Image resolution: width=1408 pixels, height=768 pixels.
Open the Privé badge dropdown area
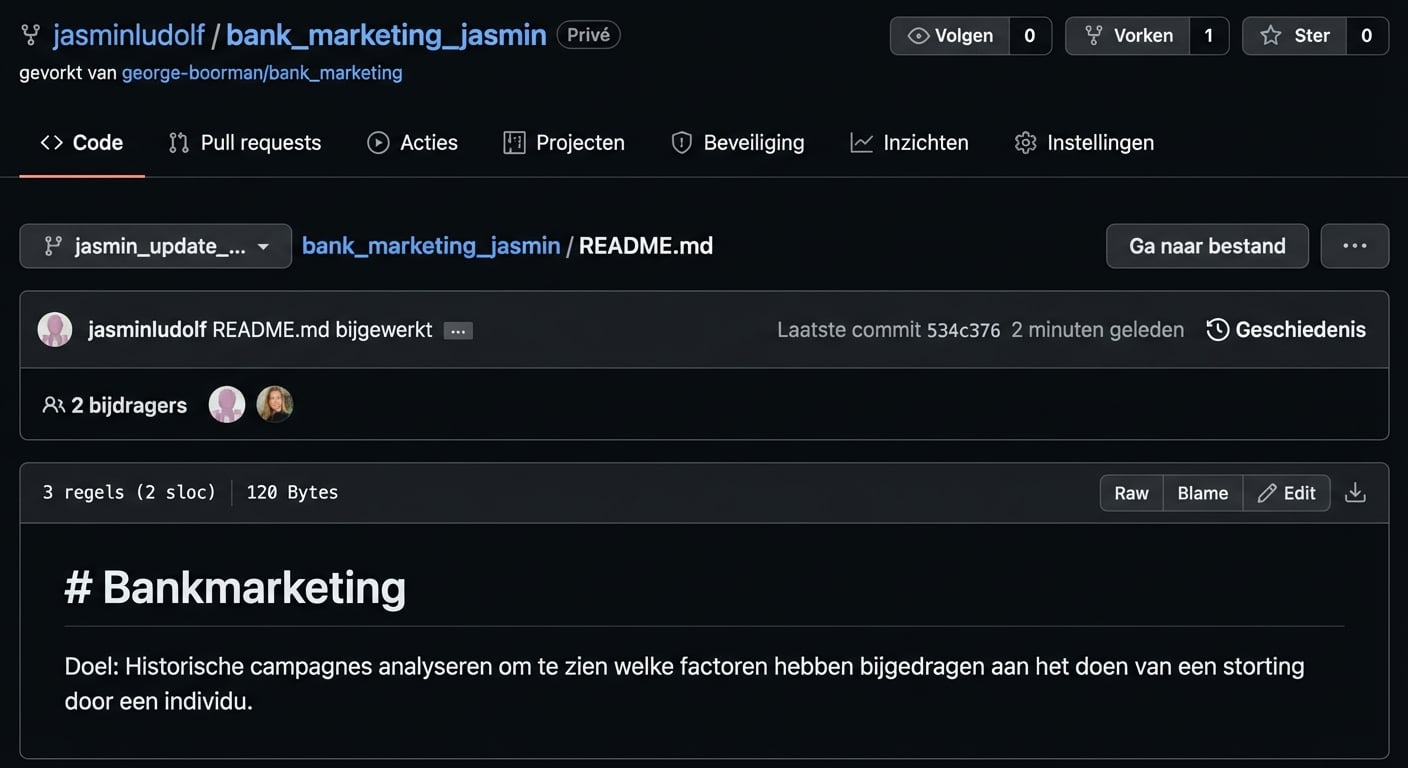(x=588, y=34)
